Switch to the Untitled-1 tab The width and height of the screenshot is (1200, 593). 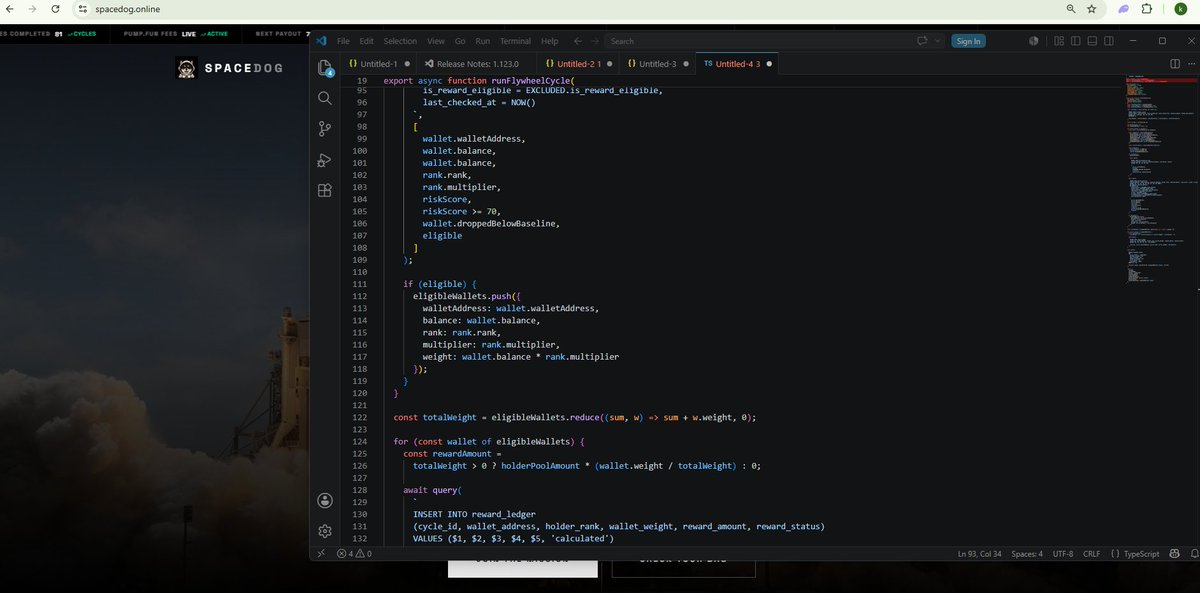point(378,63)
